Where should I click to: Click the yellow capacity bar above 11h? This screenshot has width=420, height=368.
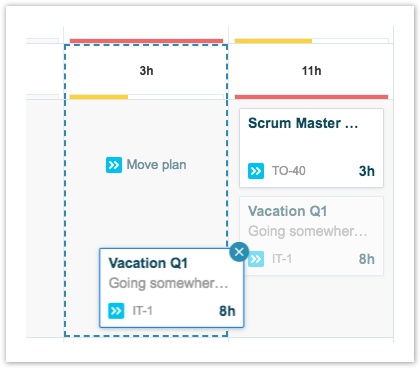tap(273, 41)
